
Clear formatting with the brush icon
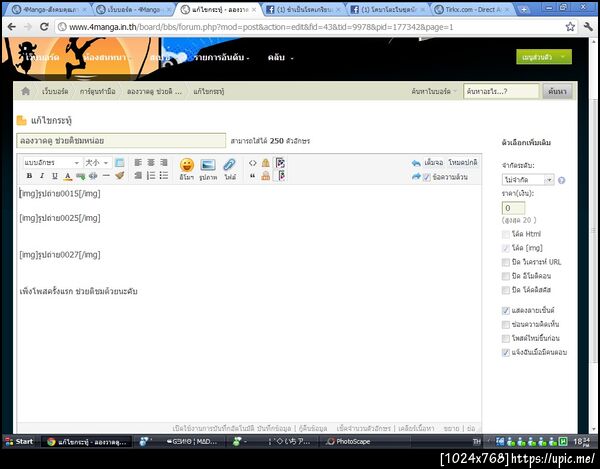pyautogui.click(x=120, y=176)
